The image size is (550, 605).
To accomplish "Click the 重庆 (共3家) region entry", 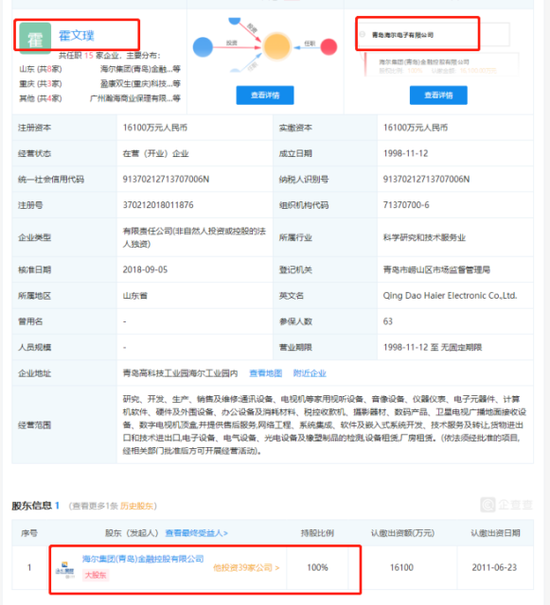I will pos(41,84).
